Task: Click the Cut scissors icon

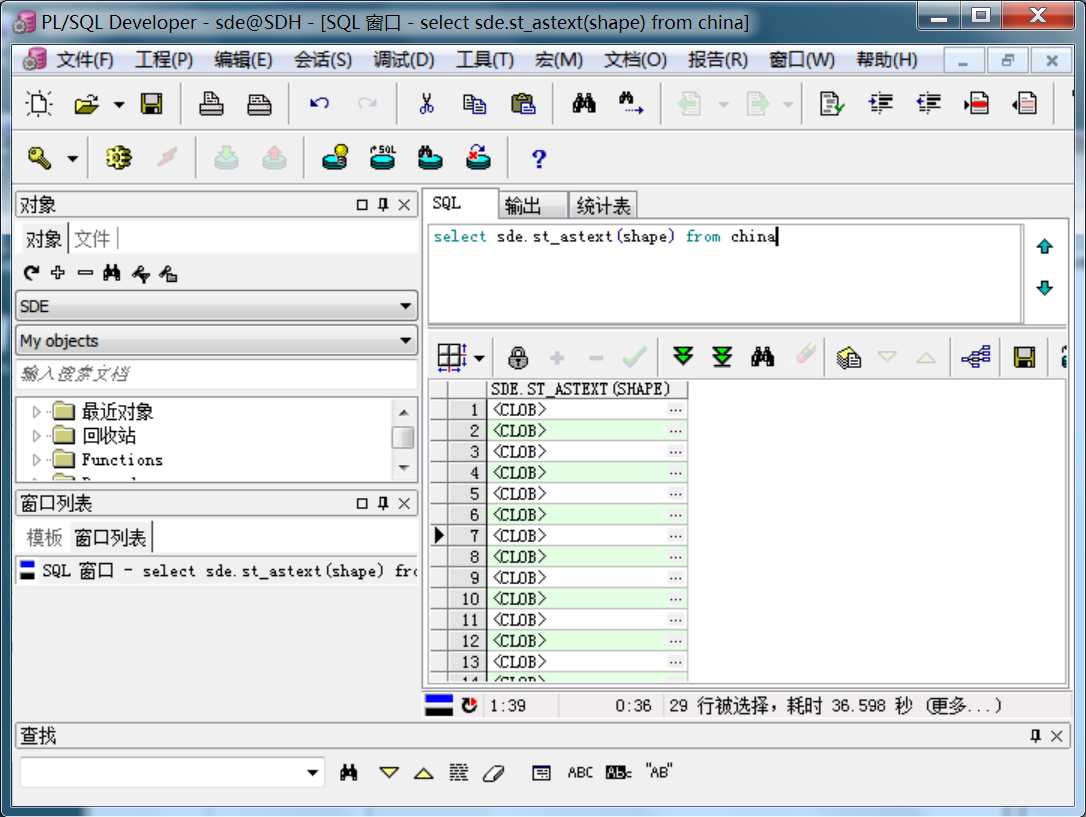Action: point(427,104)
